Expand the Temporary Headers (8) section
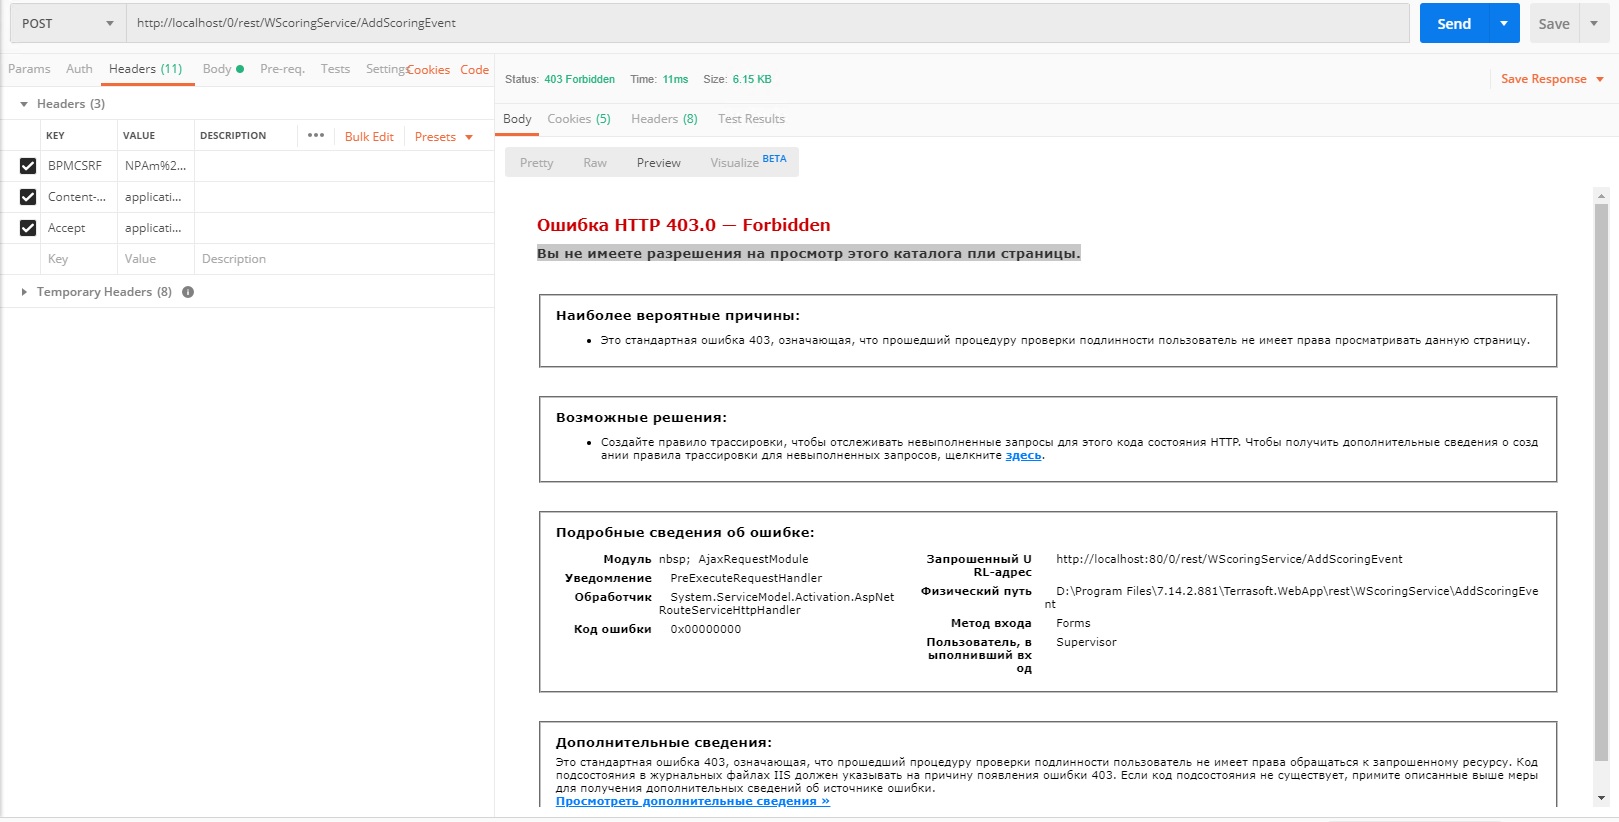Screen dimensions: 1619x822 (x=24, y=292)
